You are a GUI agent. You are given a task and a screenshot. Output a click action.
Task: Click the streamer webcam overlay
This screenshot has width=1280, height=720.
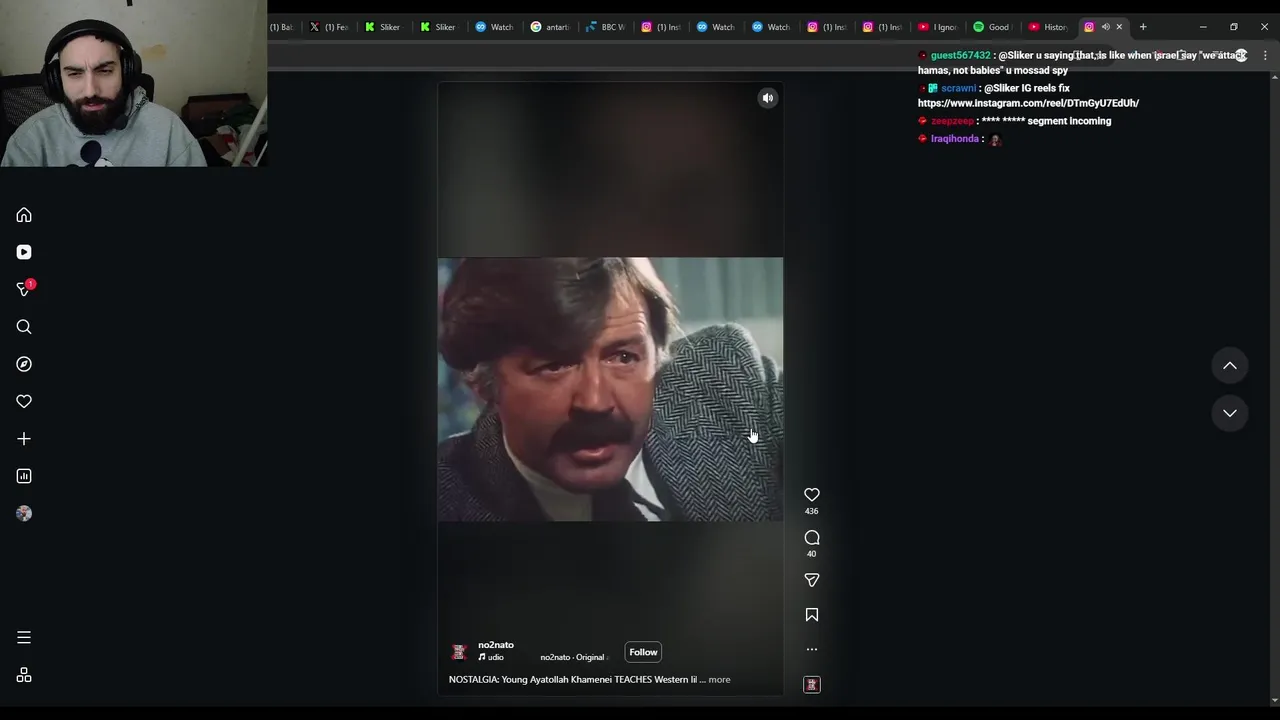(133, 83)
